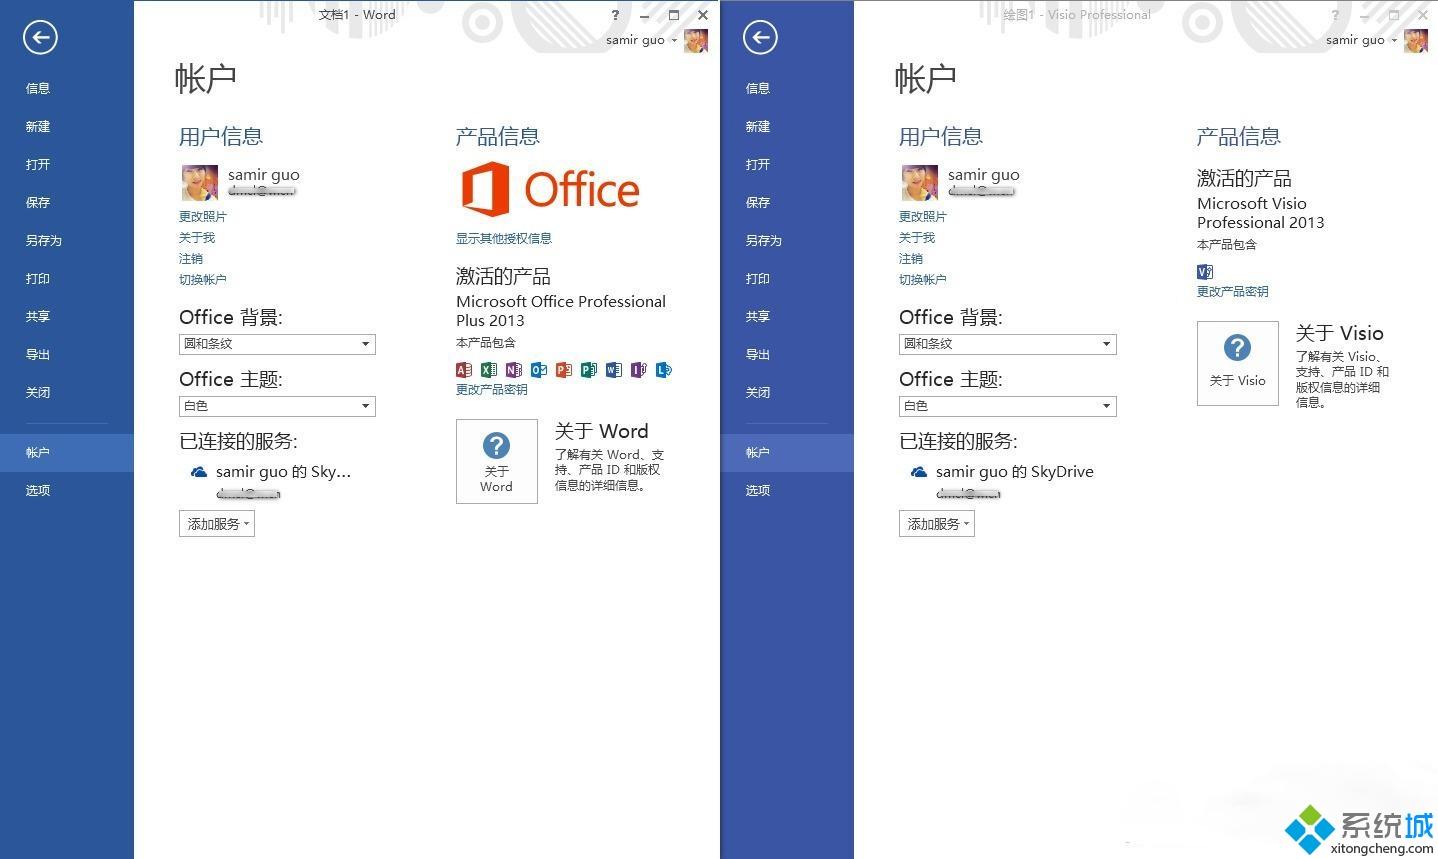The height and width of the screenshot is (859, 1438).
Task: Click 注销 link in Word
Action: (191, 258)
